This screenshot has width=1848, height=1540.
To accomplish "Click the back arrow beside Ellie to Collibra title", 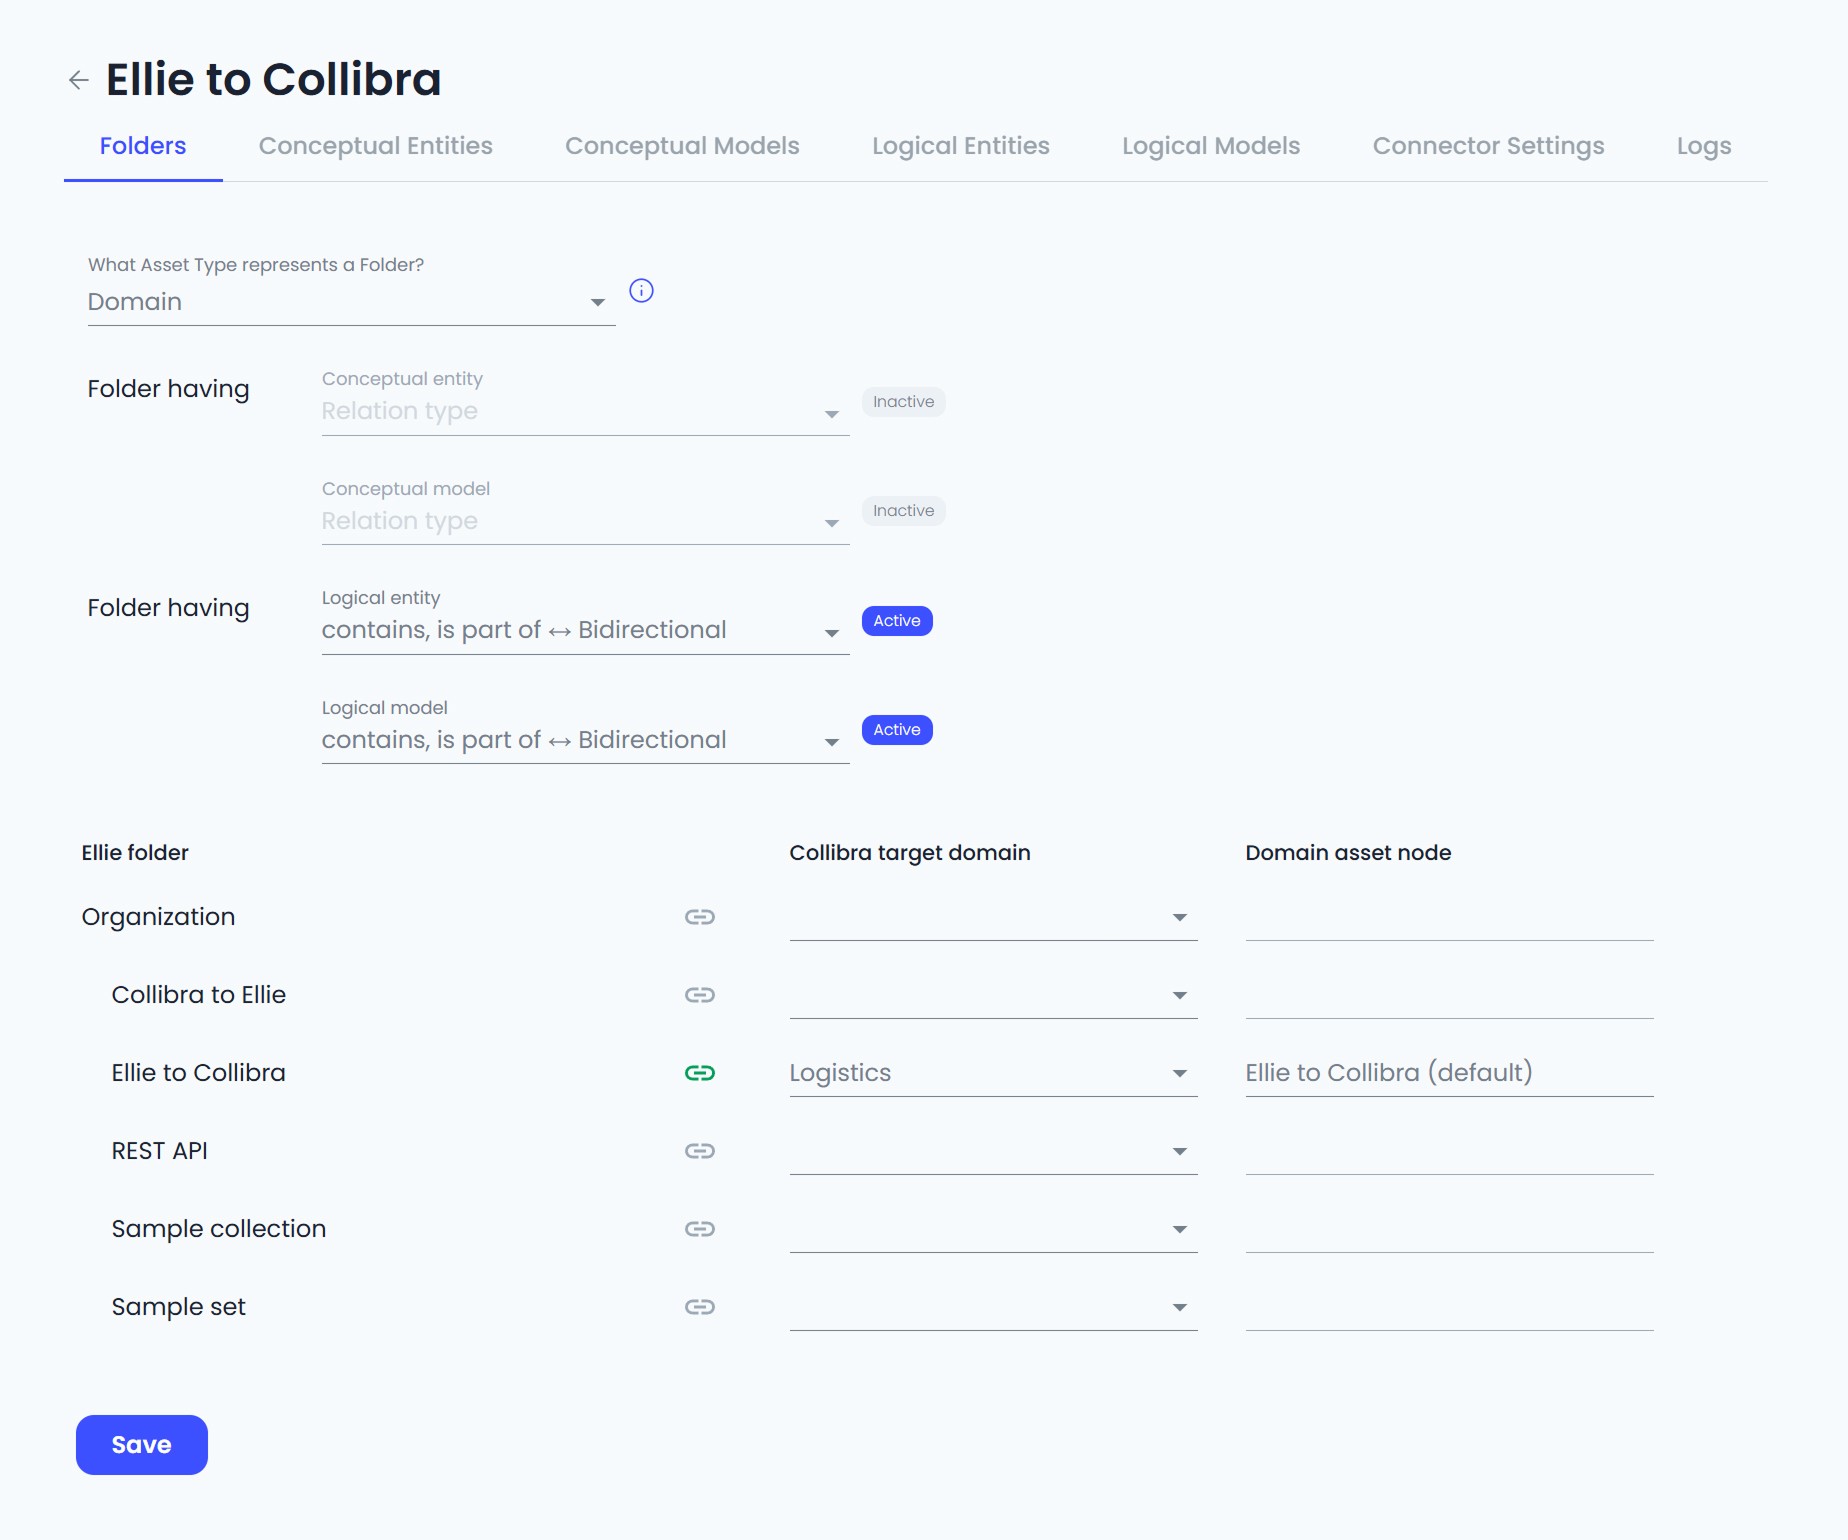I will click(x=79, y=80).
